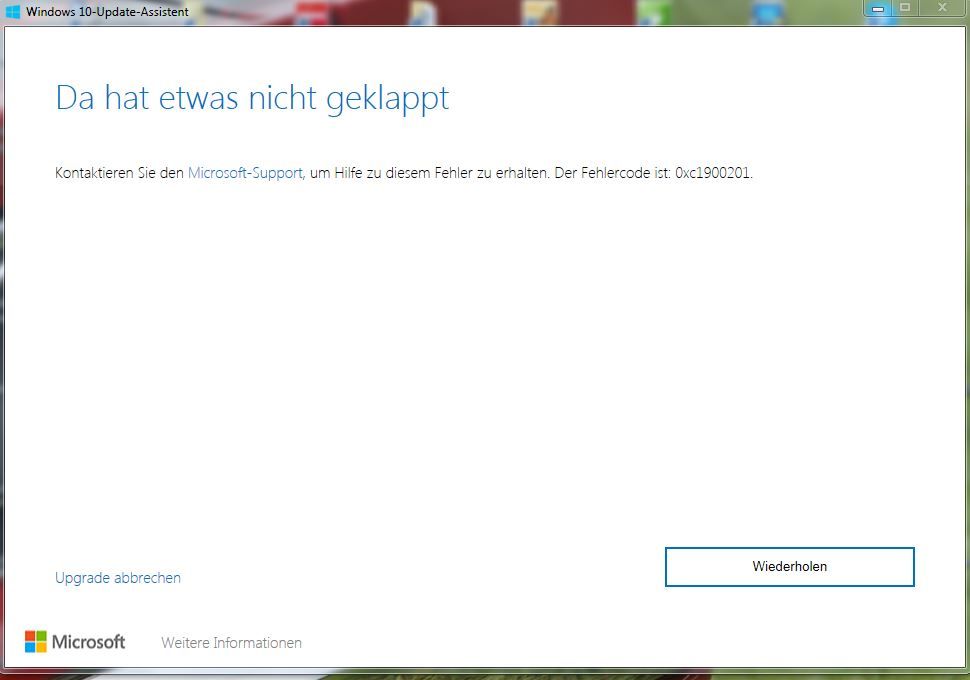Retry the failed update with Wiederholen
The image size is (970, 680).
tap(790, 566)
